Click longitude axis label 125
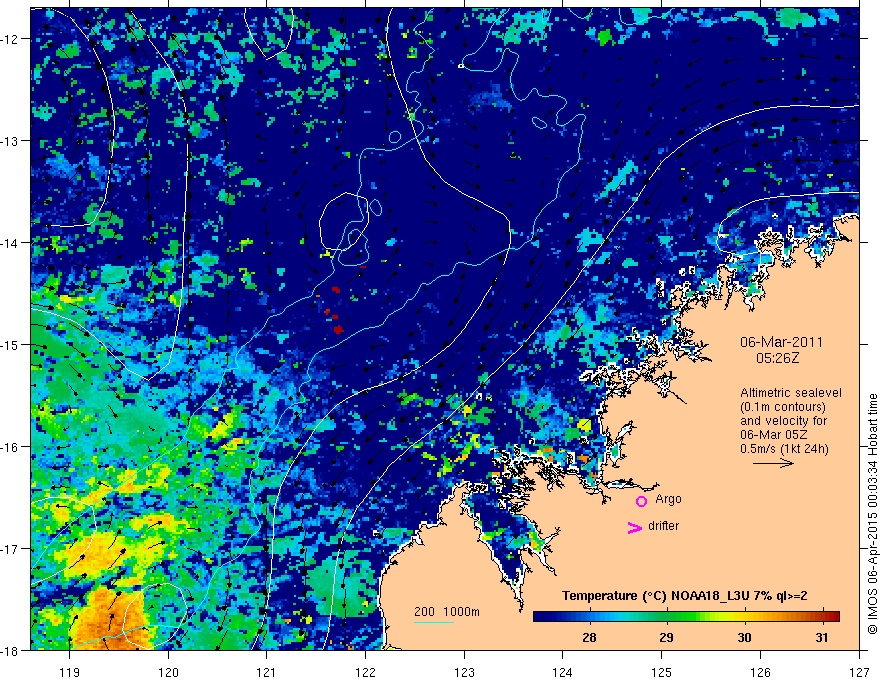The image size is (880, 680). point(662,672)
